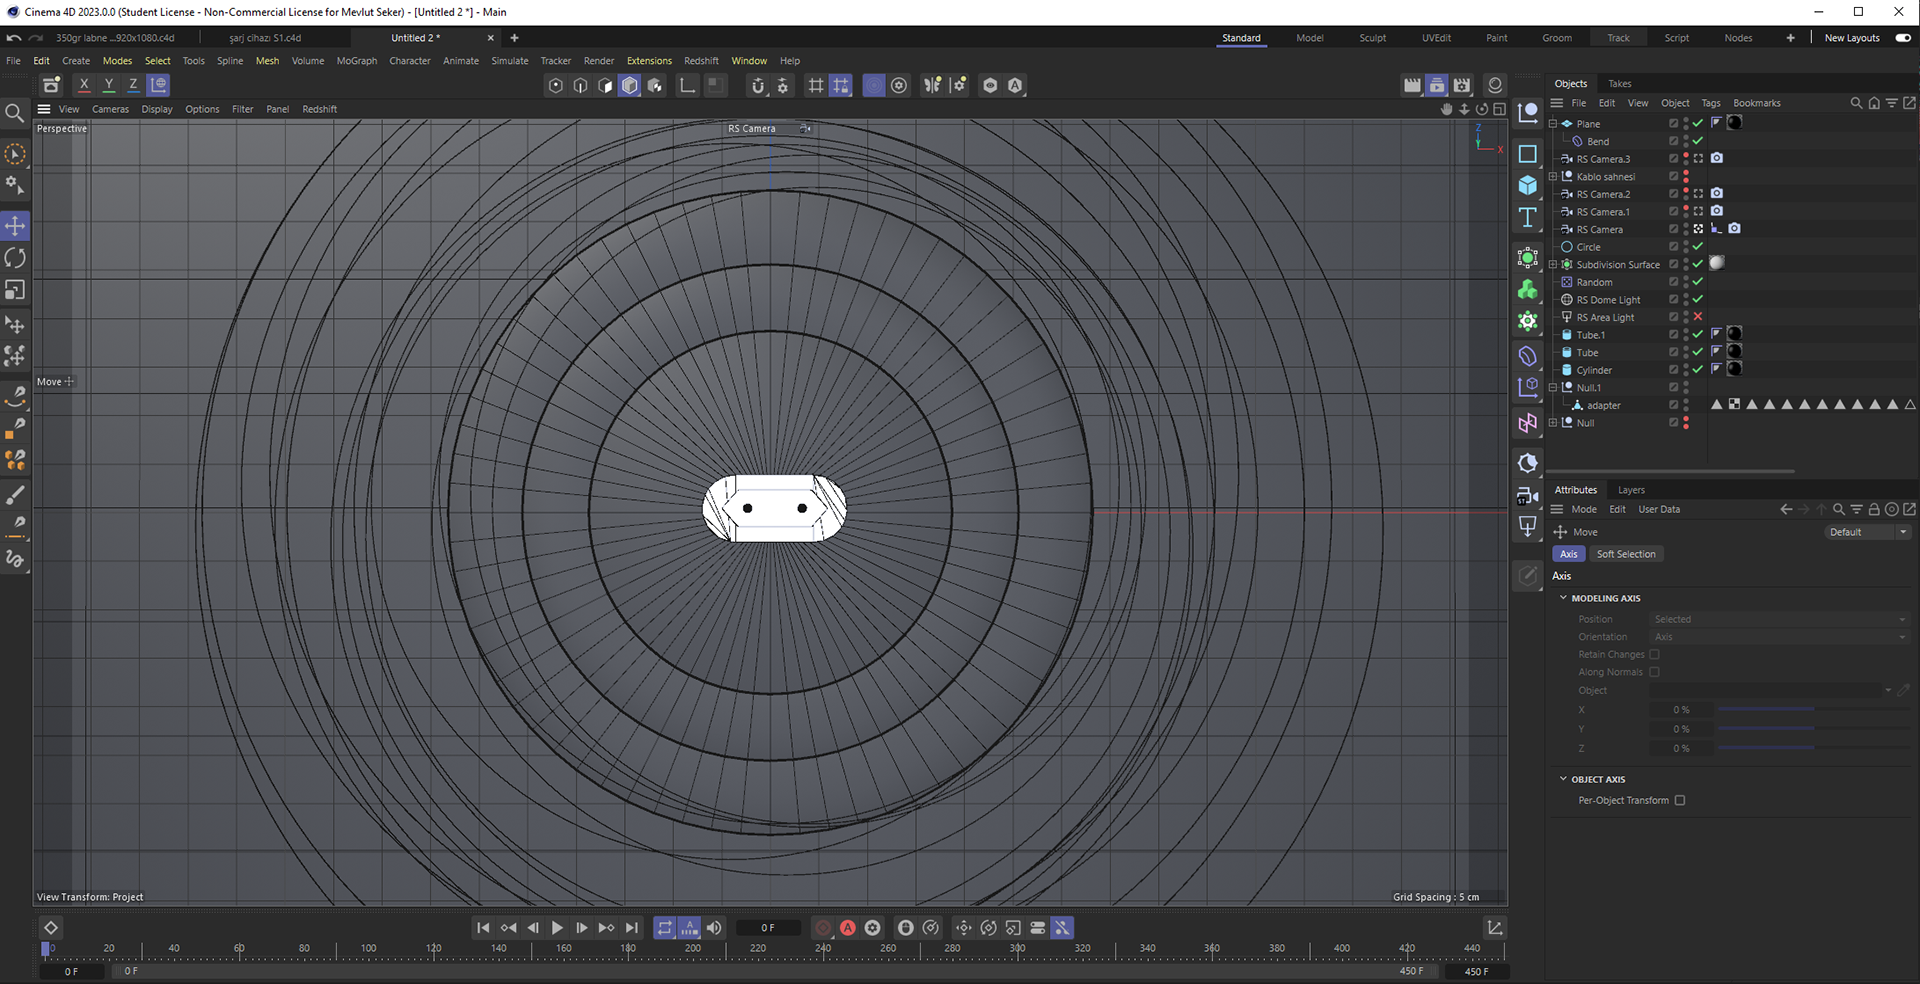Screen dimensions: 1920x984
Task: Toggle the X axis lock icon
Action: [84, 85]
